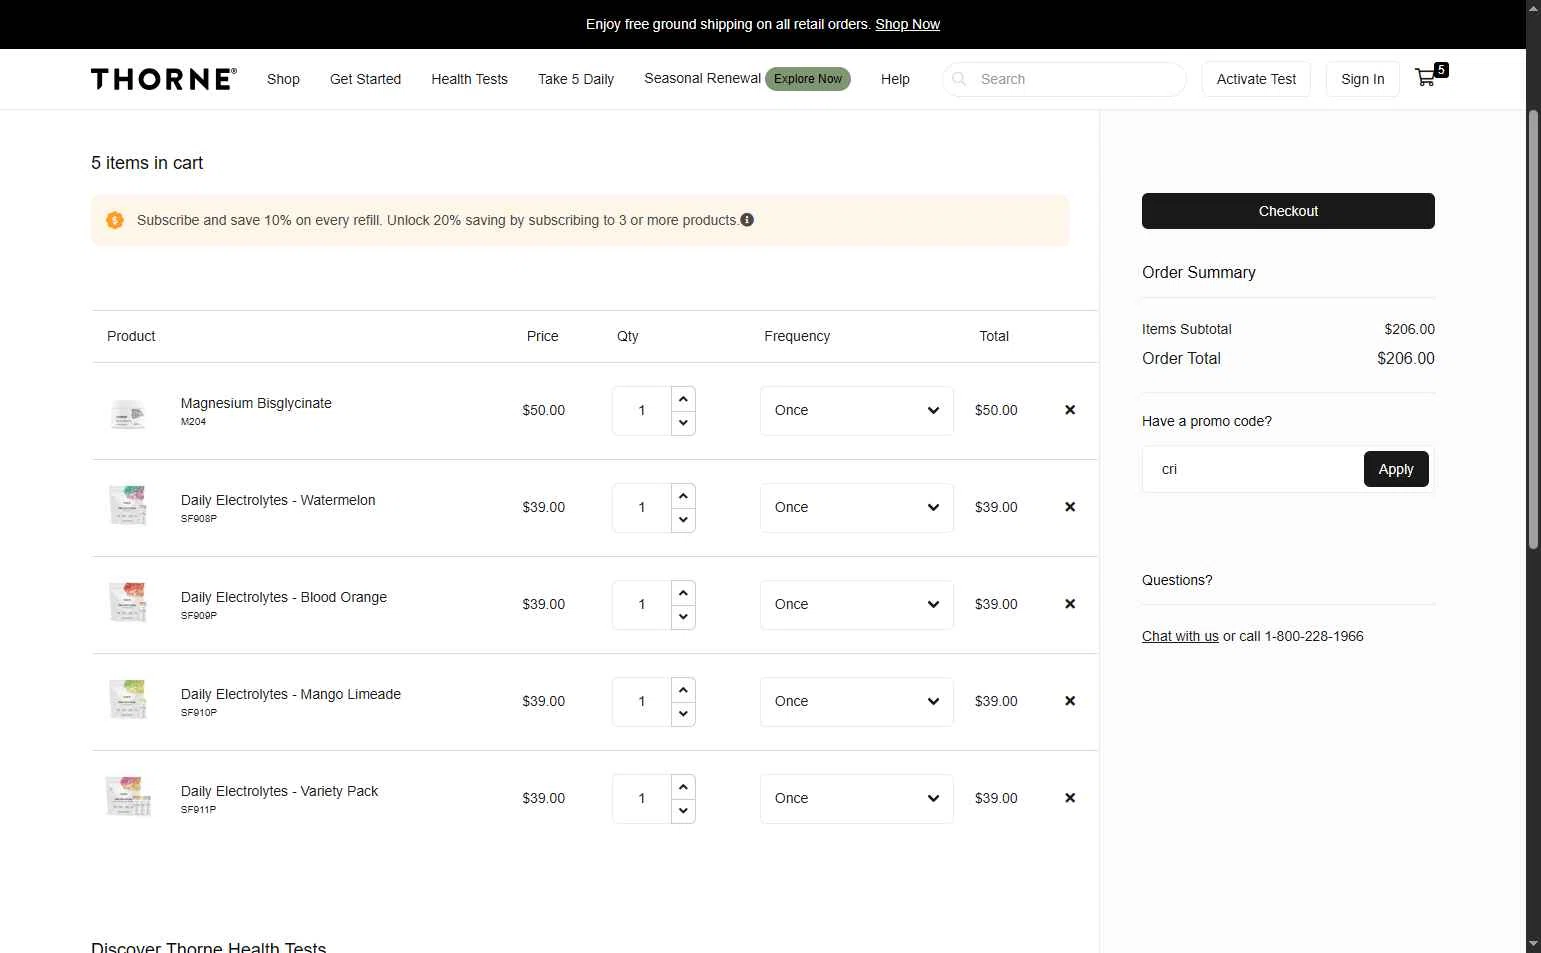Viewport: 1541px width, 953px height.
Task: Go to Health Tests menu
Action: [x=469, y=79]
